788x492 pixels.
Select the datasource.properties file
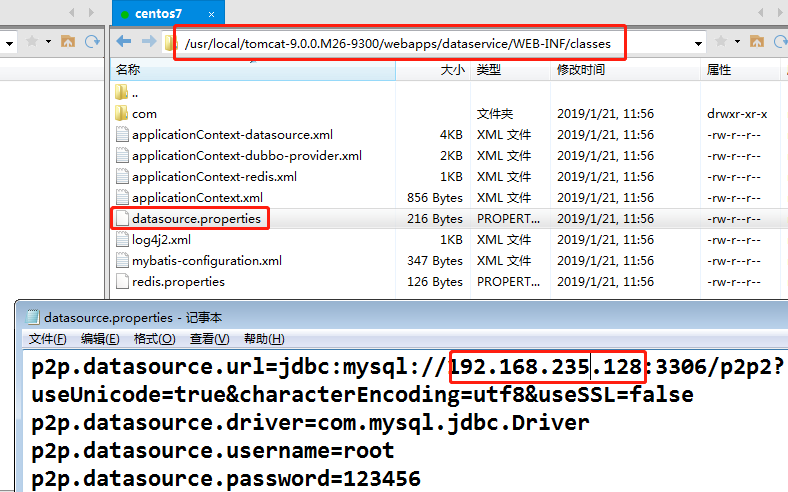195,218
